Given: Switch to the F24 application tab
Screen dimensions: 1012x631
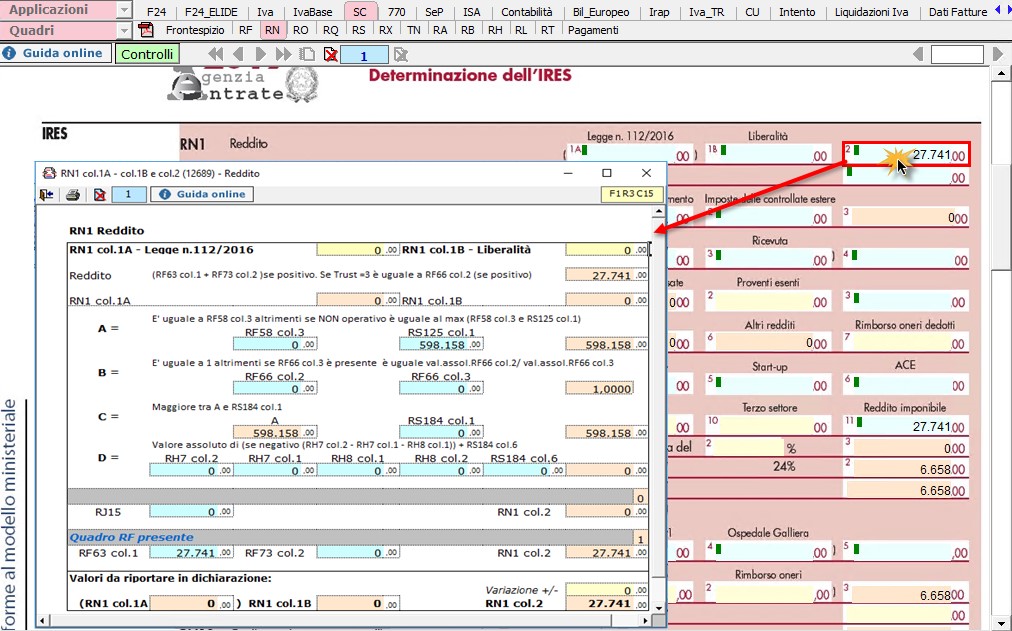Looking at the screenshot, I should click(156, 12).
